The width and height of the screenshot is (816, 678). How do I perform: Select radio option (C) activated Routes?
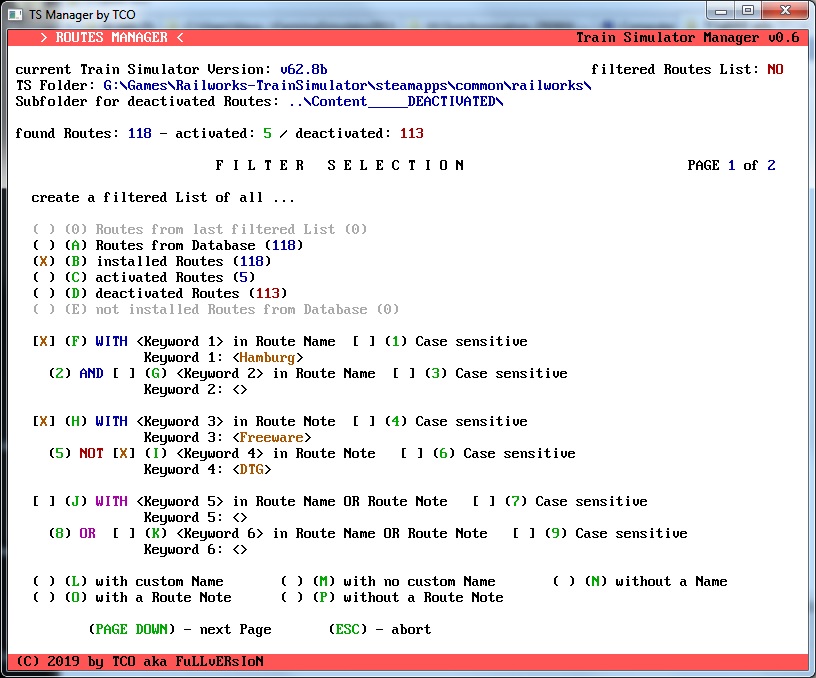pyautogui.click(x=44, y=277)
